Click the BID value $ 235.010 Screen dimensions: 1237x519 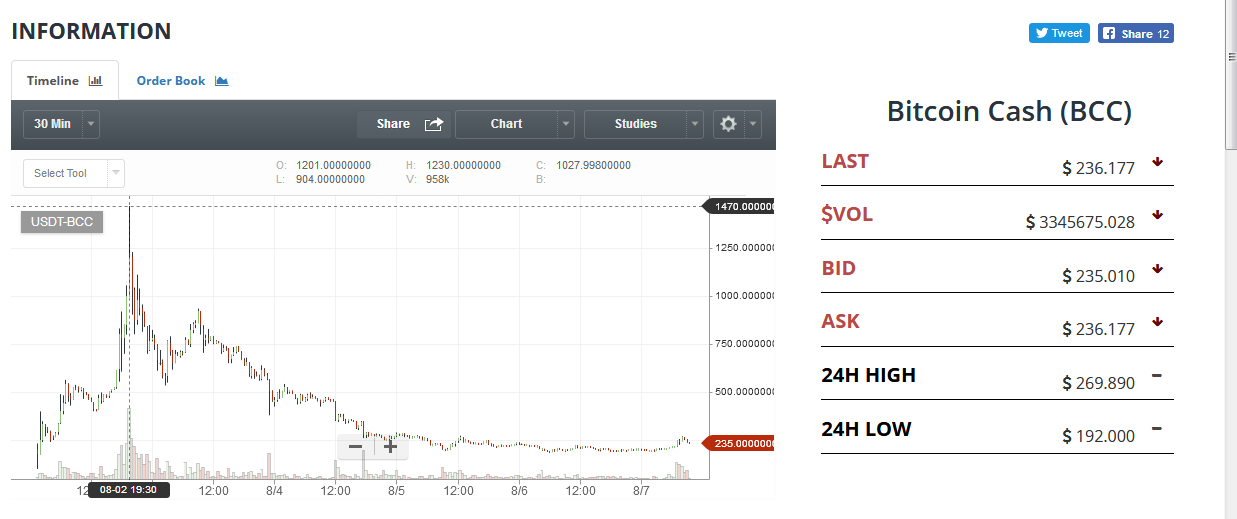tap(1098, 276)
